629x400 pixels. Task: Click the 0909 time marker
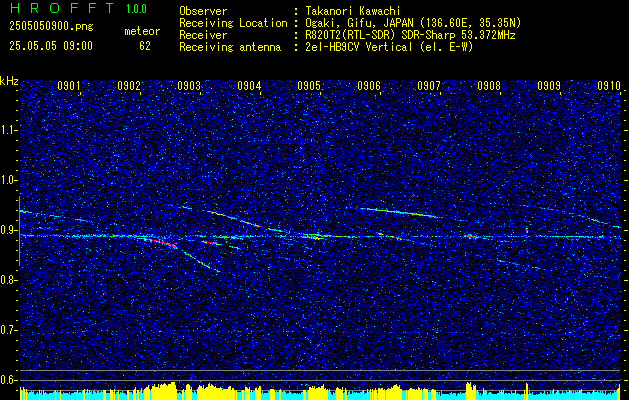coord(549,86)
